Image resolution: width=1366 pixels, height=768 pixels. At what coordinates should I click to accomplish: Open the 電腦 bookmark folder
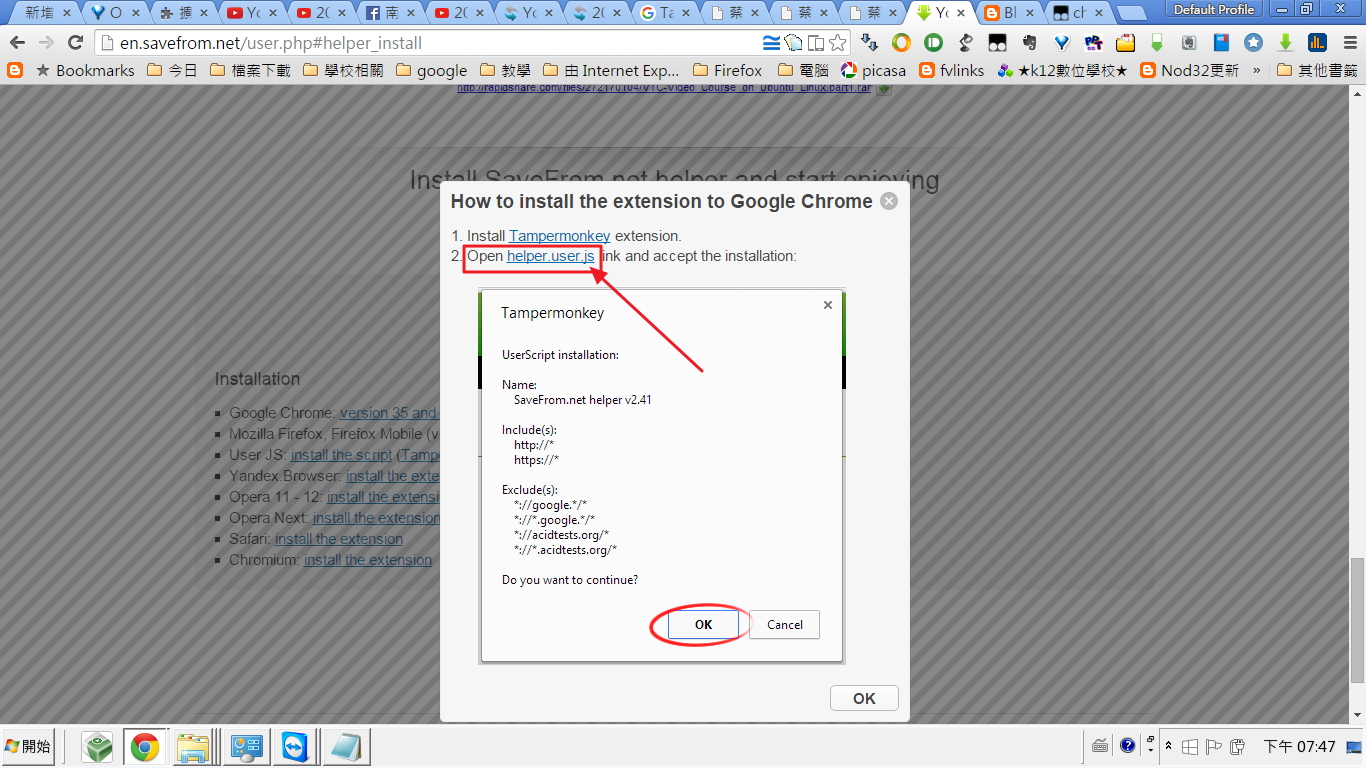803,70
